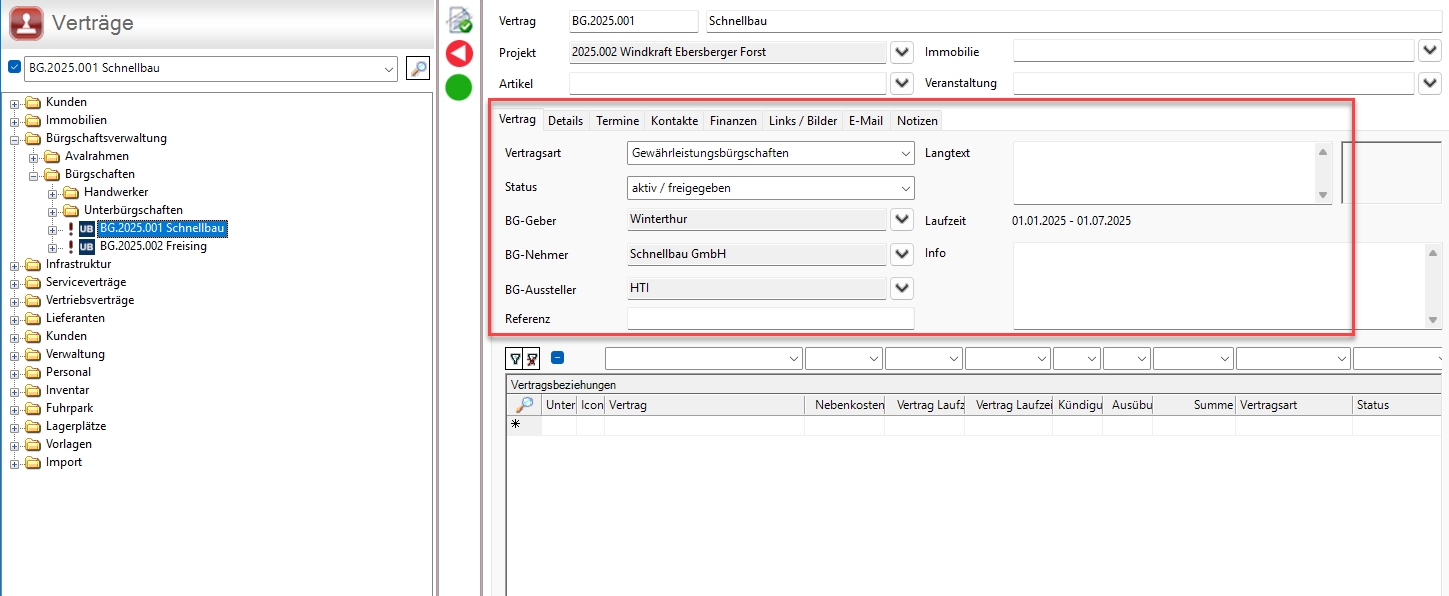Click the UB icon of BG.2025.001 Schnellbau
Screen dimensions: 1449x596
[87, 229]
